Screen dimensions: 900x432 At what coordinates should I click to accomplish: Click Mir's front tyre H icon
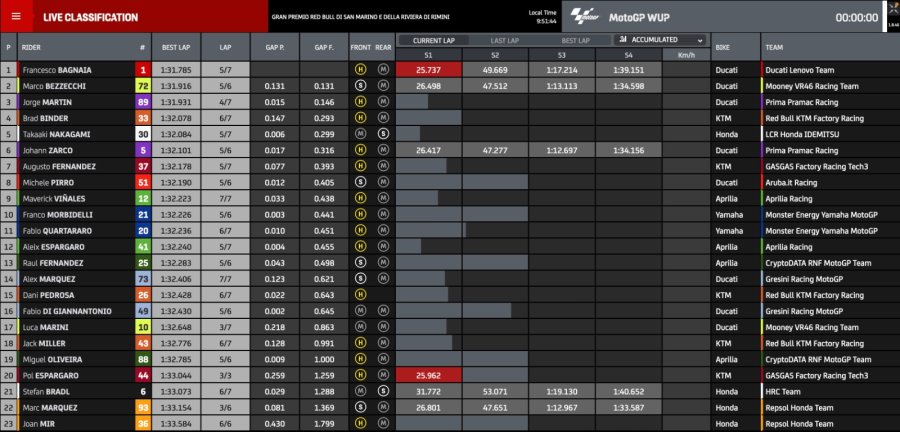[x=360, y=423]
